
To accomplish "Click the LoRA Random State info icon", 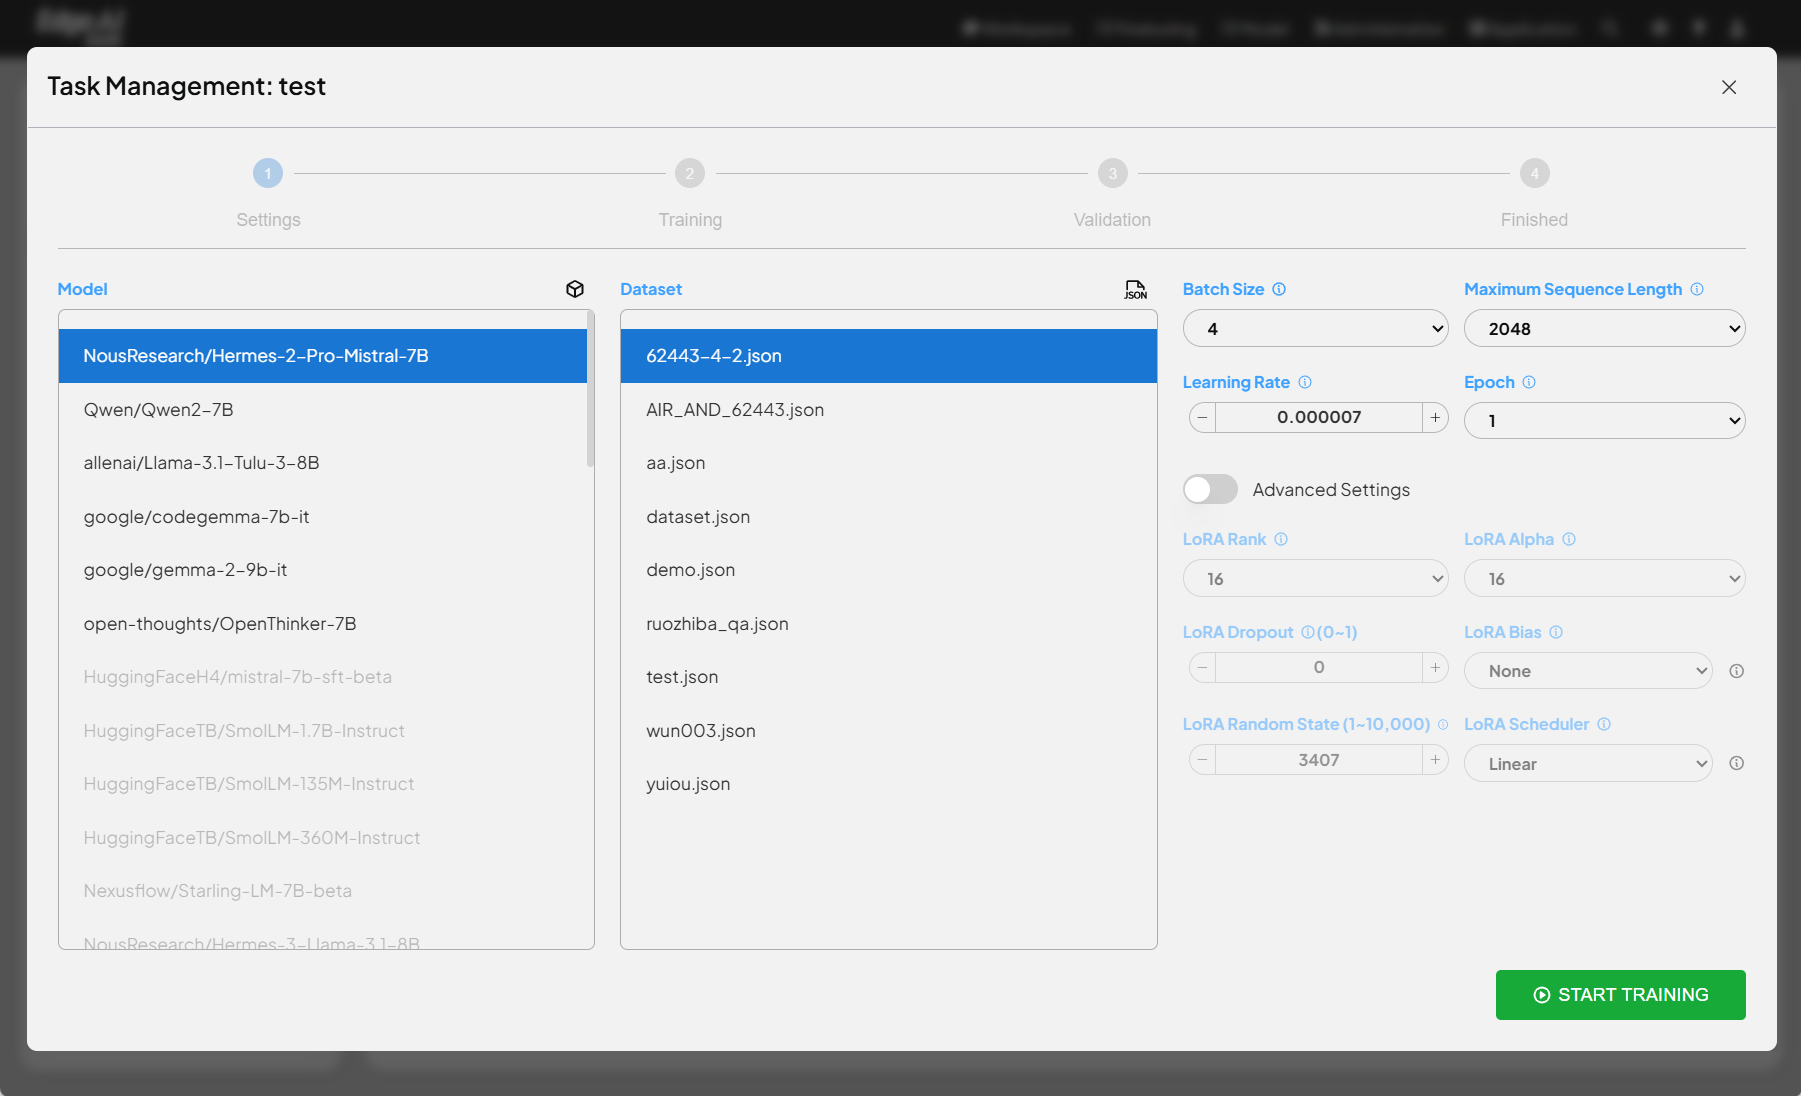I will [1444, 723].
